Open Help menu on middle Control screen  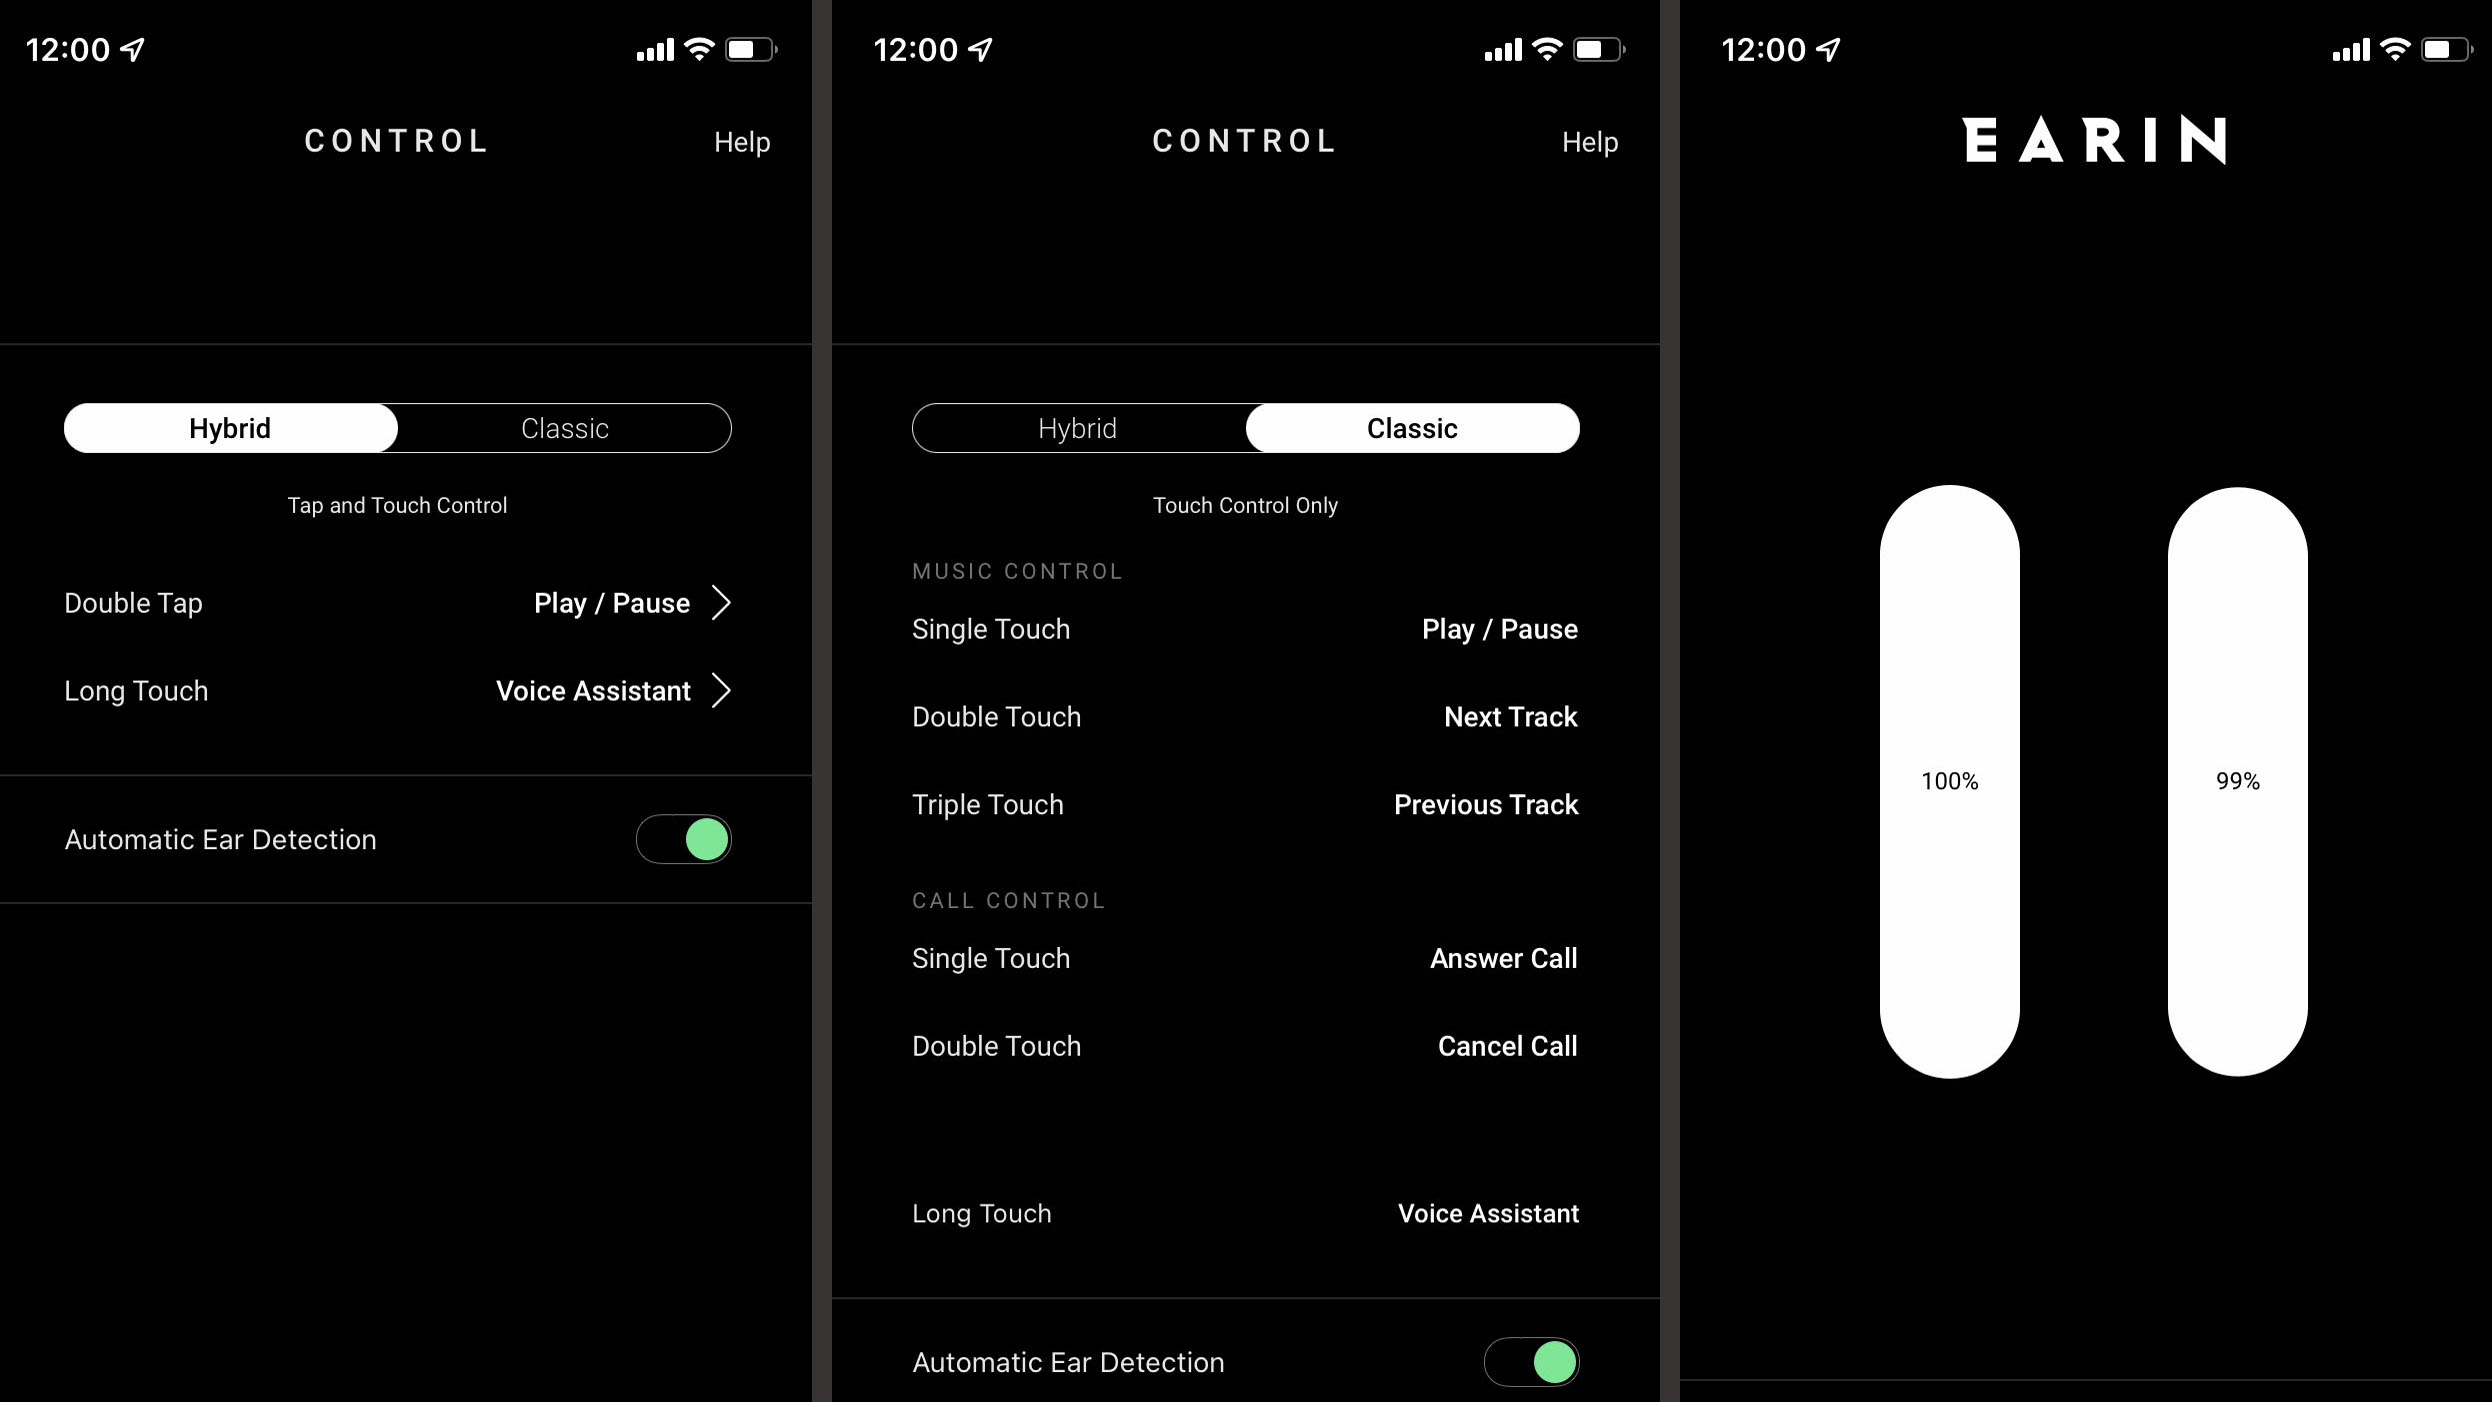(x=1588, y=140)
